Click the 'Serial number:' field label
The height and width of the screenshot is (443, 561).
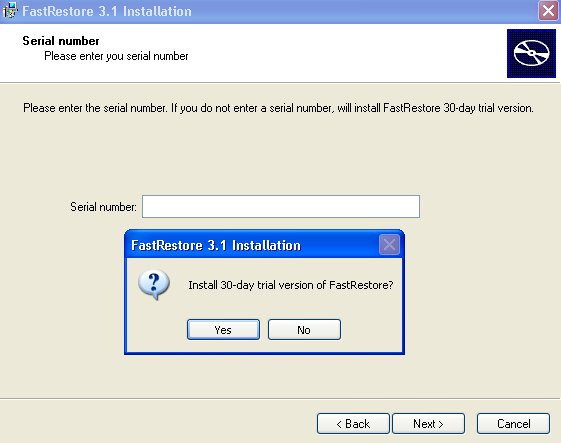pos(103,207)
